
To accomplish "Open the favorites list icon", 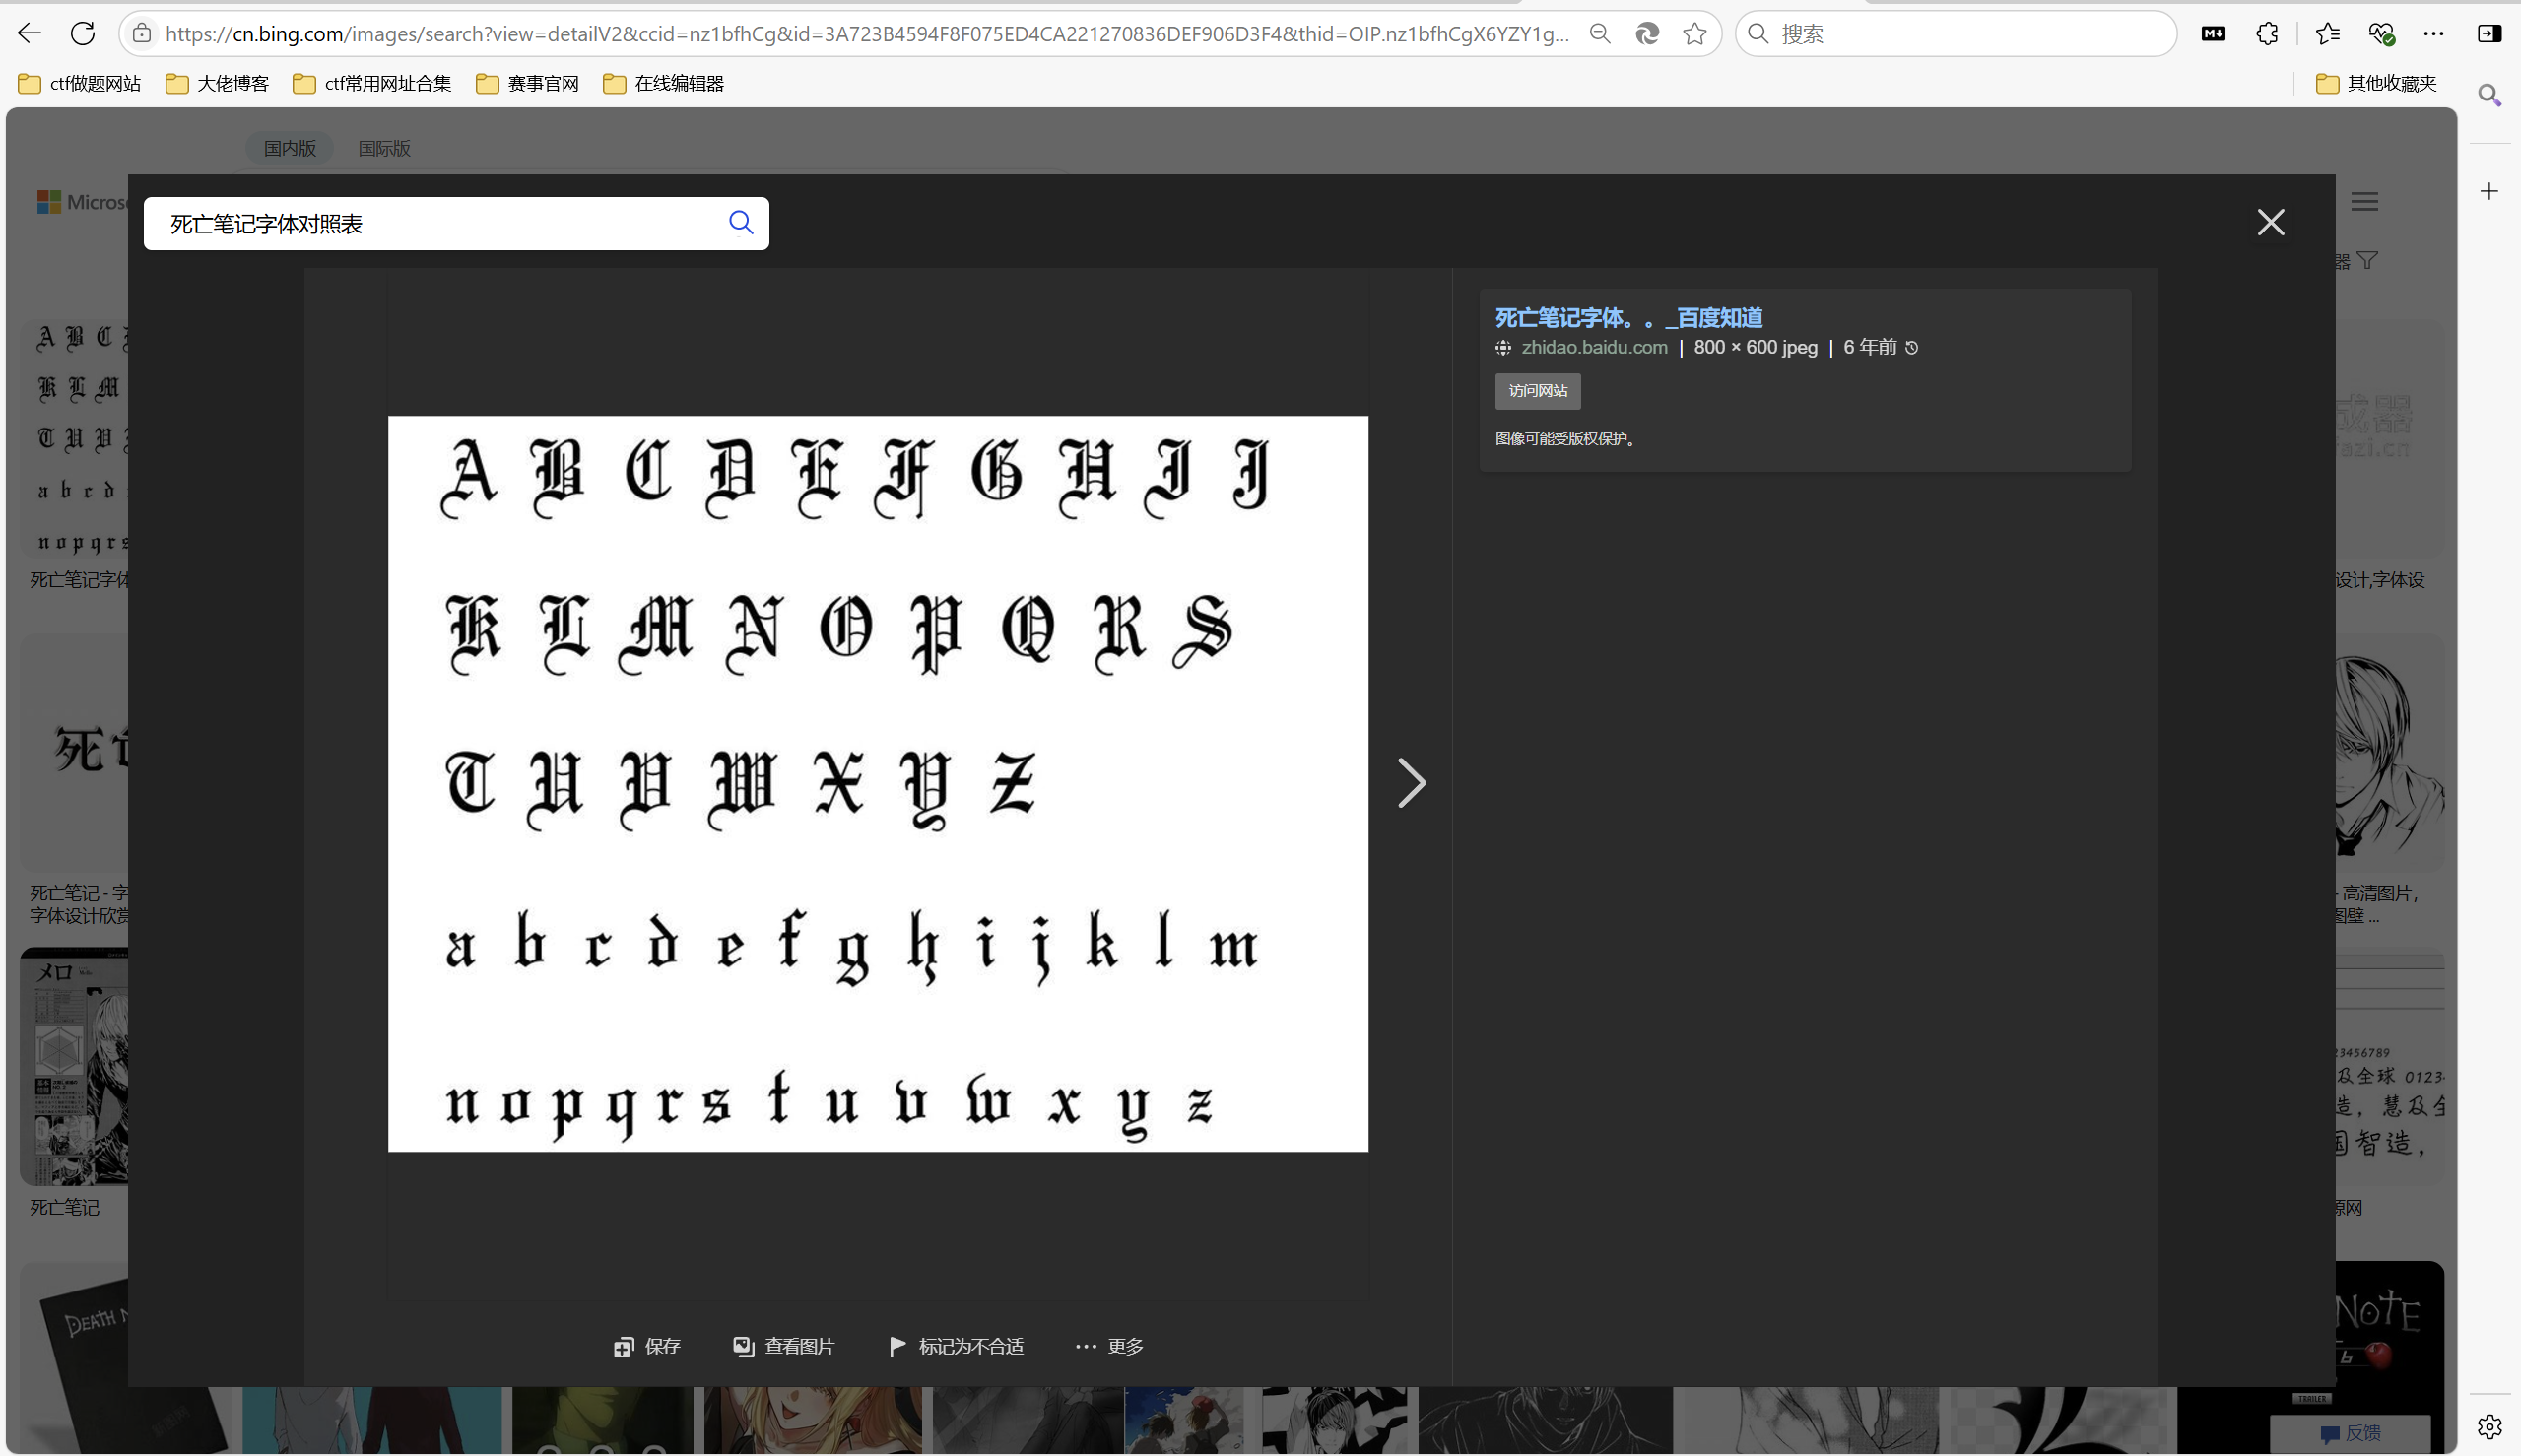I will point(2327,34).
